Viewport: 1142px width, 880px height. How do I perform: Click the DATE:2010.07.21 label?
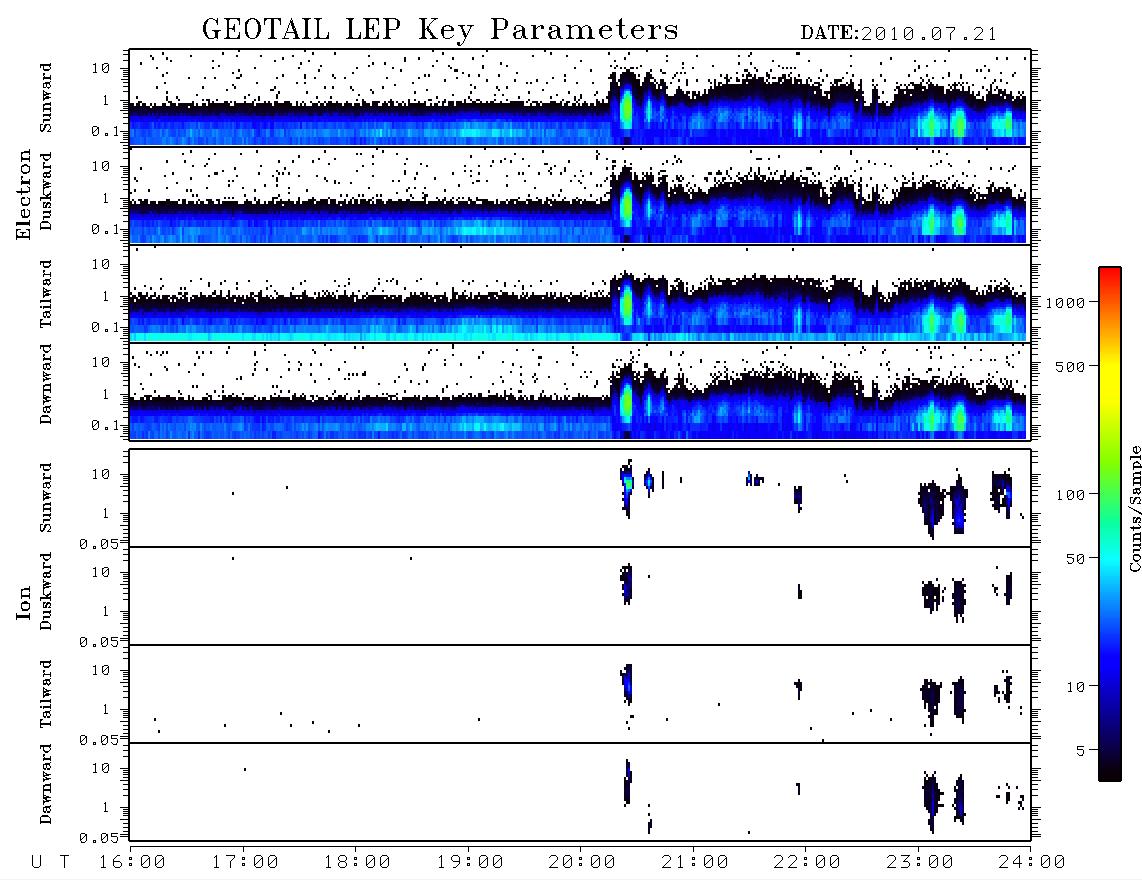[898, 34]
